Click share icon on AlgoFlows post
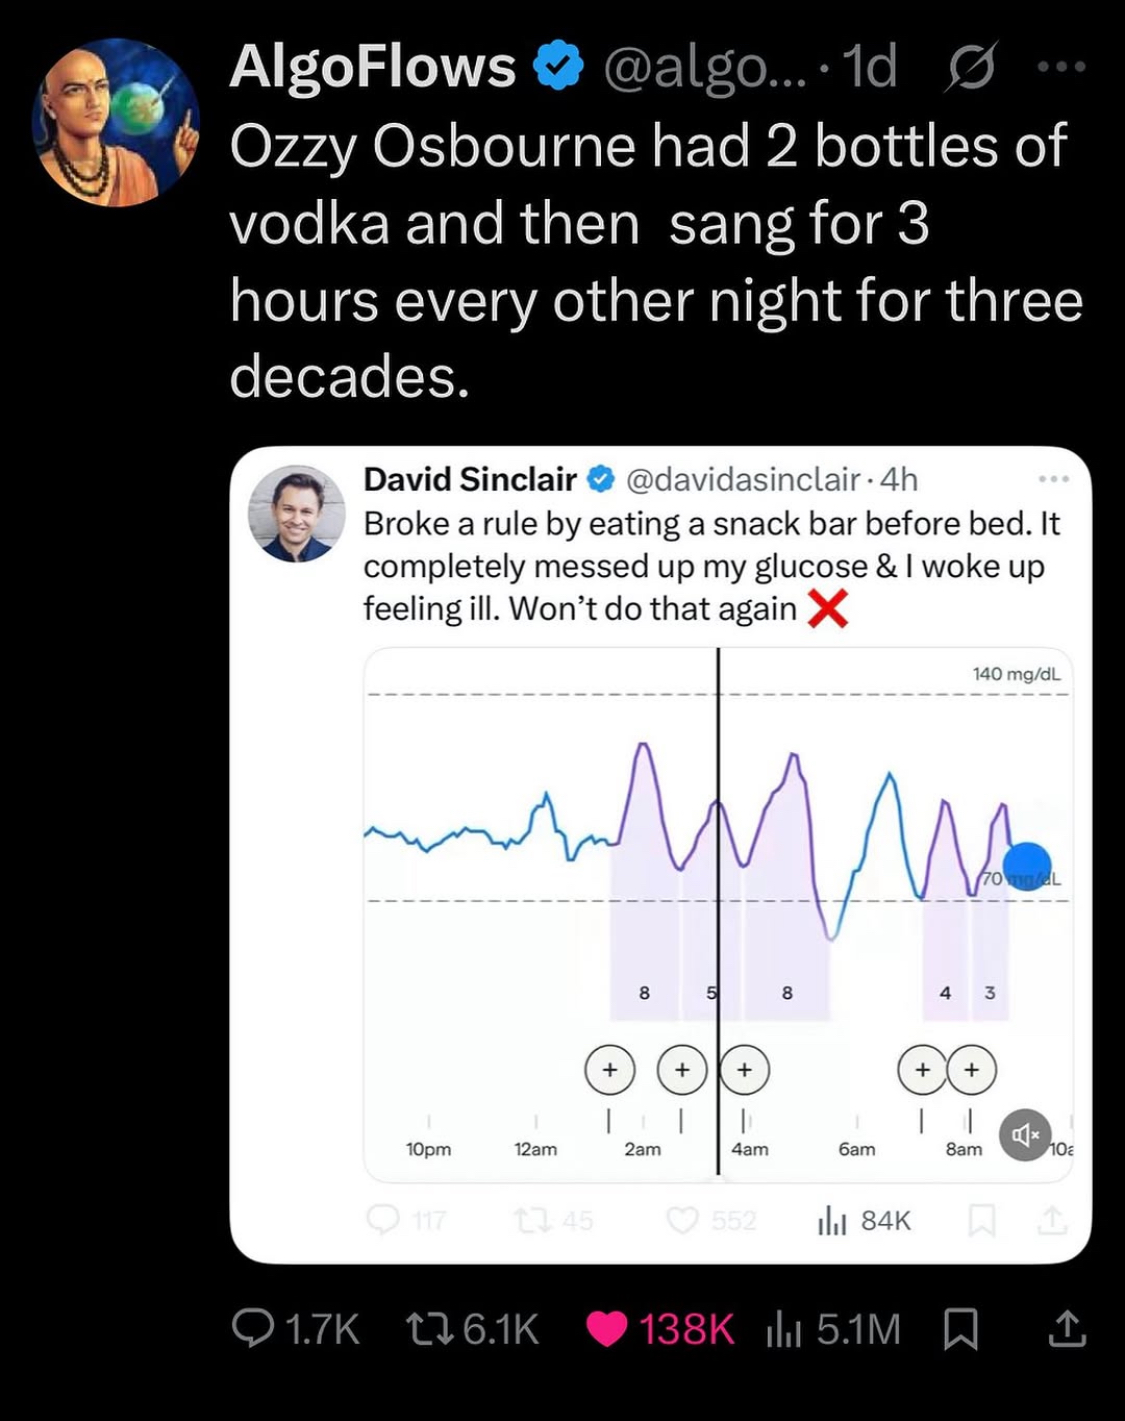Screen dimensions: 1125x1421 tap(1066, 1328)
